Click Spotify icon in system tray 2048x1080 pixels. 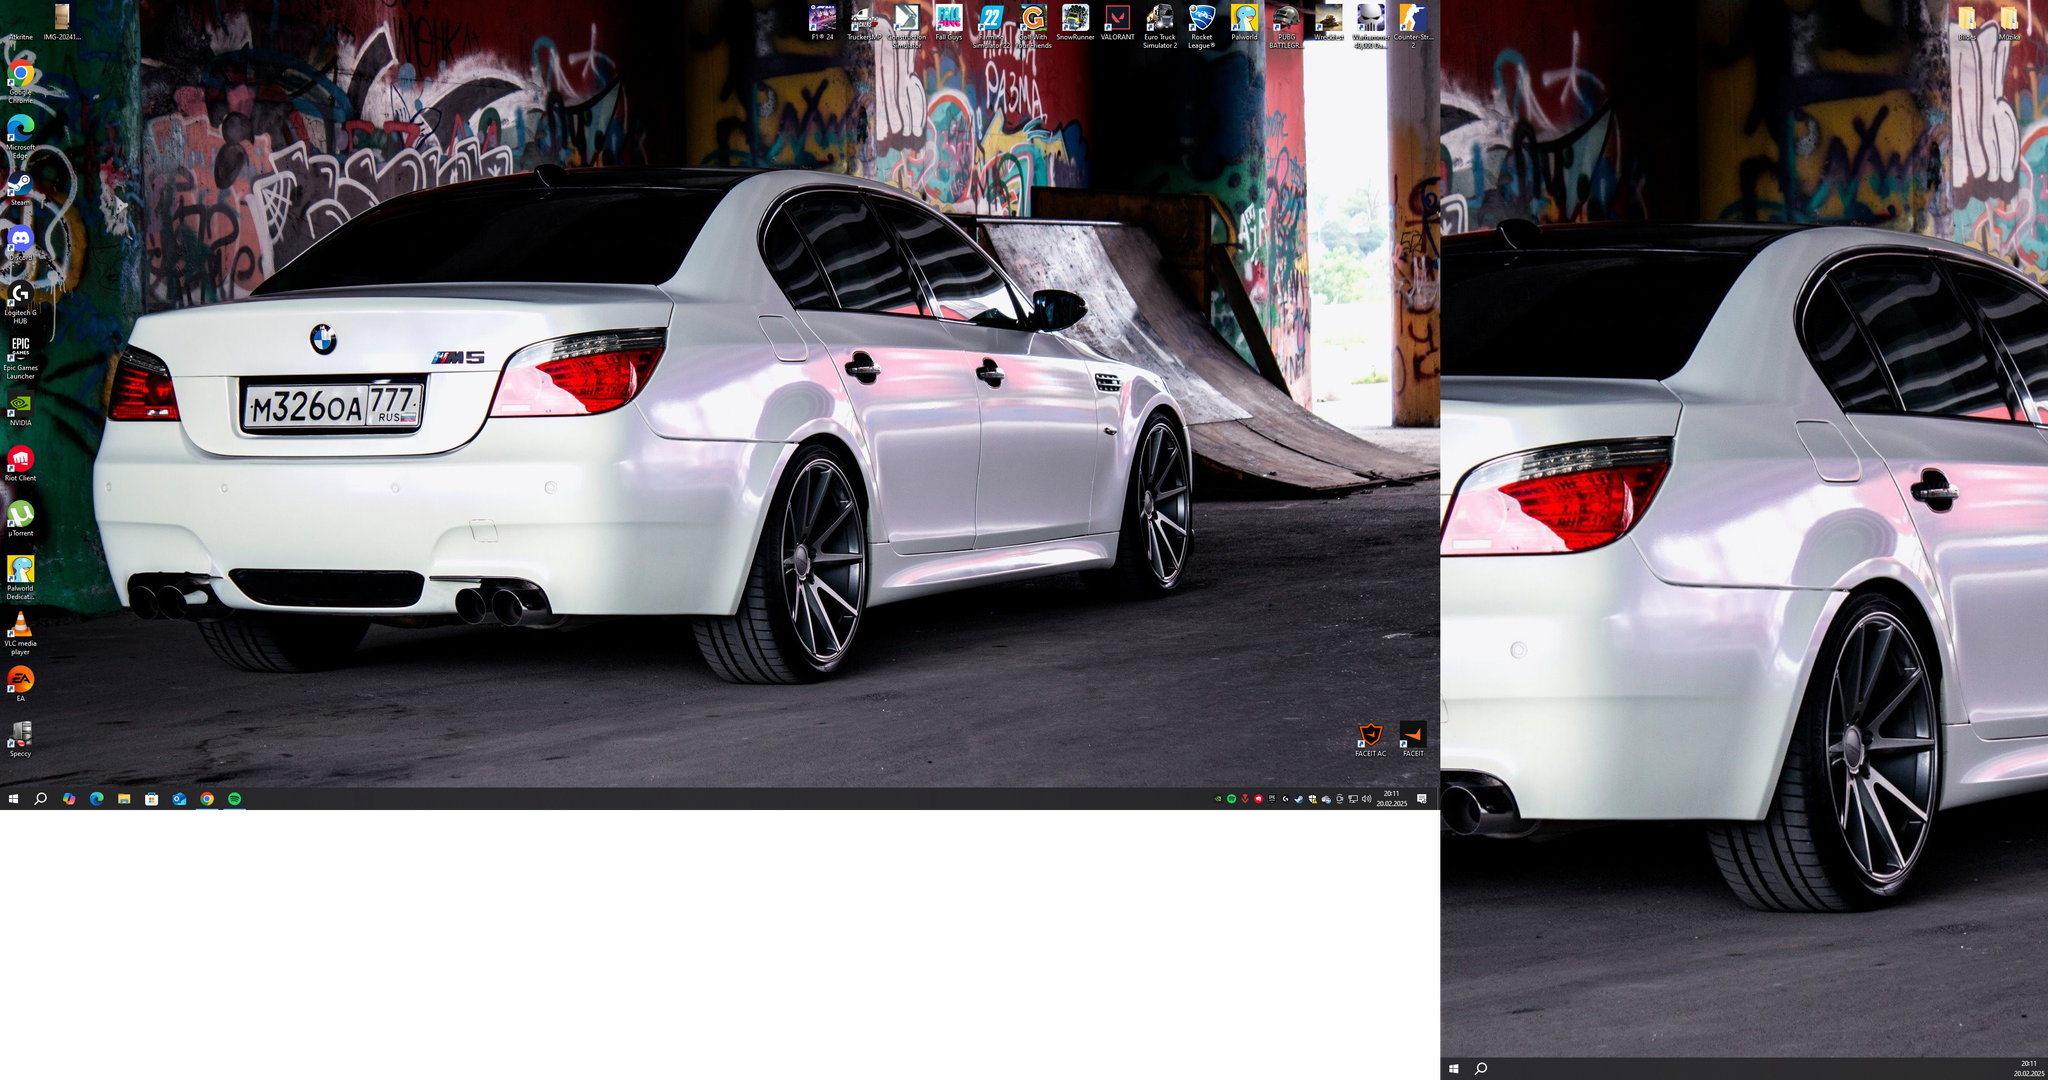[1231, 799]
